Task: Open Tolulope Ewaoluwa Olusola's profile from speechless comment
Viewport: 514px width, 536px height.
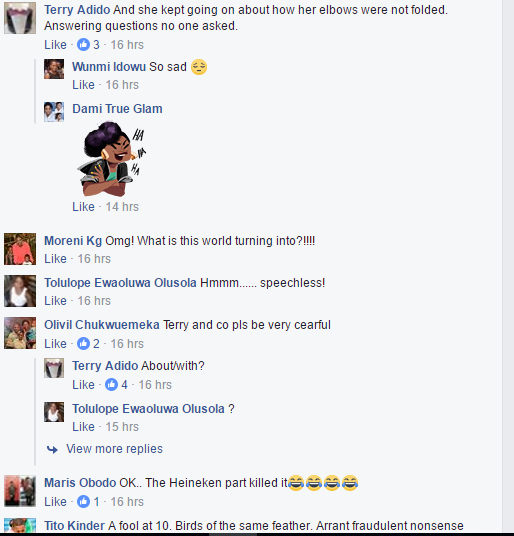Action: 120,283
